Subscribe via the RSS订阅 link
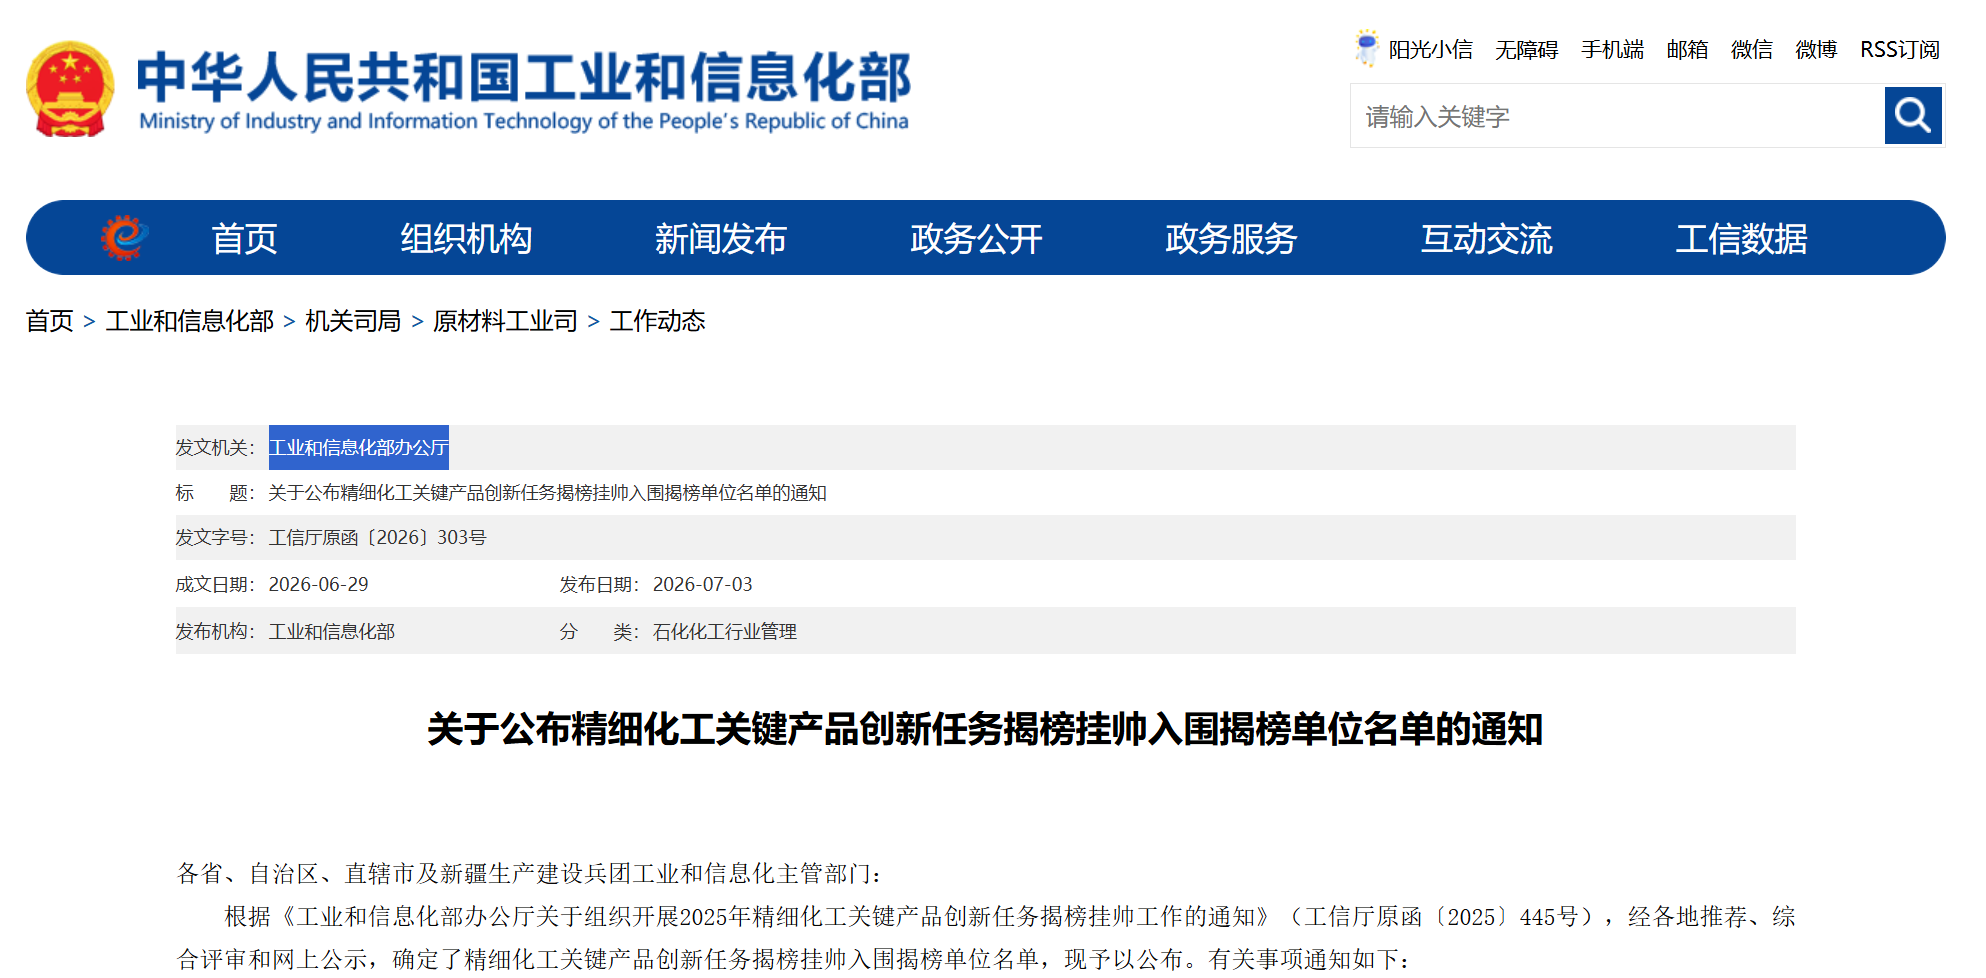 [x=1900, y=50]
